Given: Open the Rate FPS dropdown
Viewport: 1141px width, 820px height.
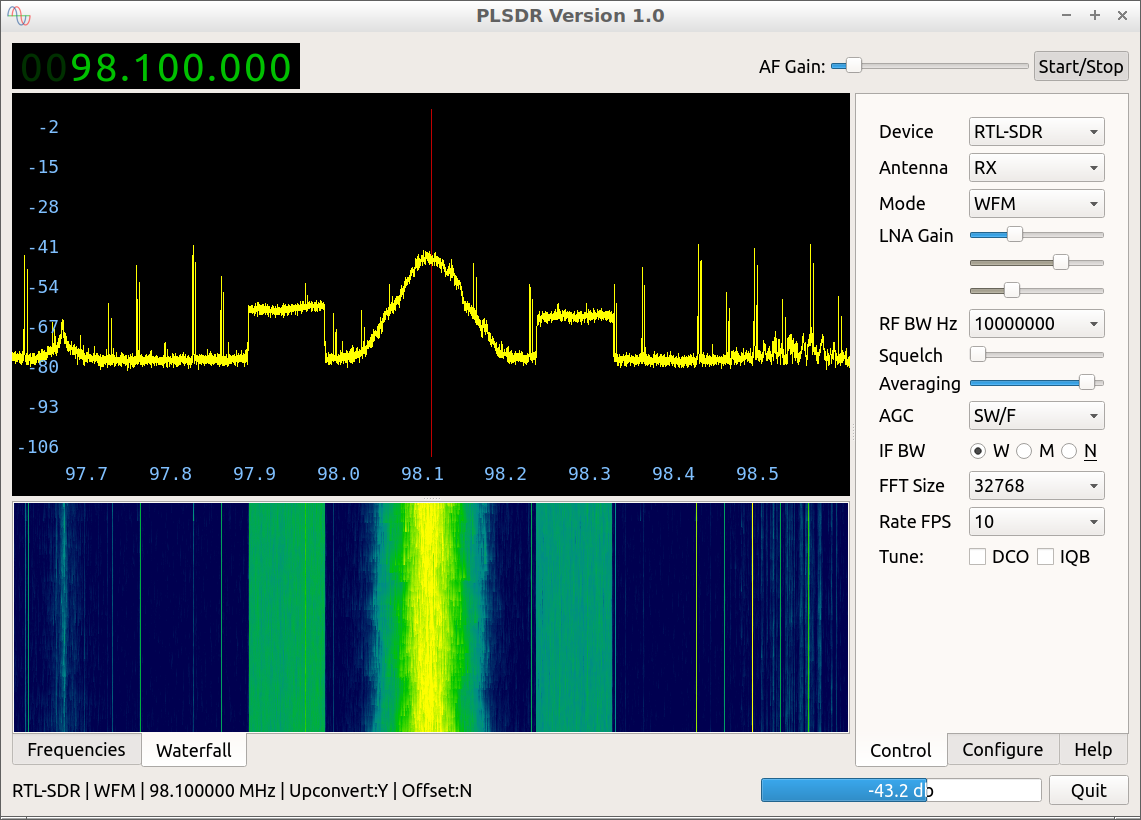Looking at the screenshot, I should click(x=1036, y=522).
